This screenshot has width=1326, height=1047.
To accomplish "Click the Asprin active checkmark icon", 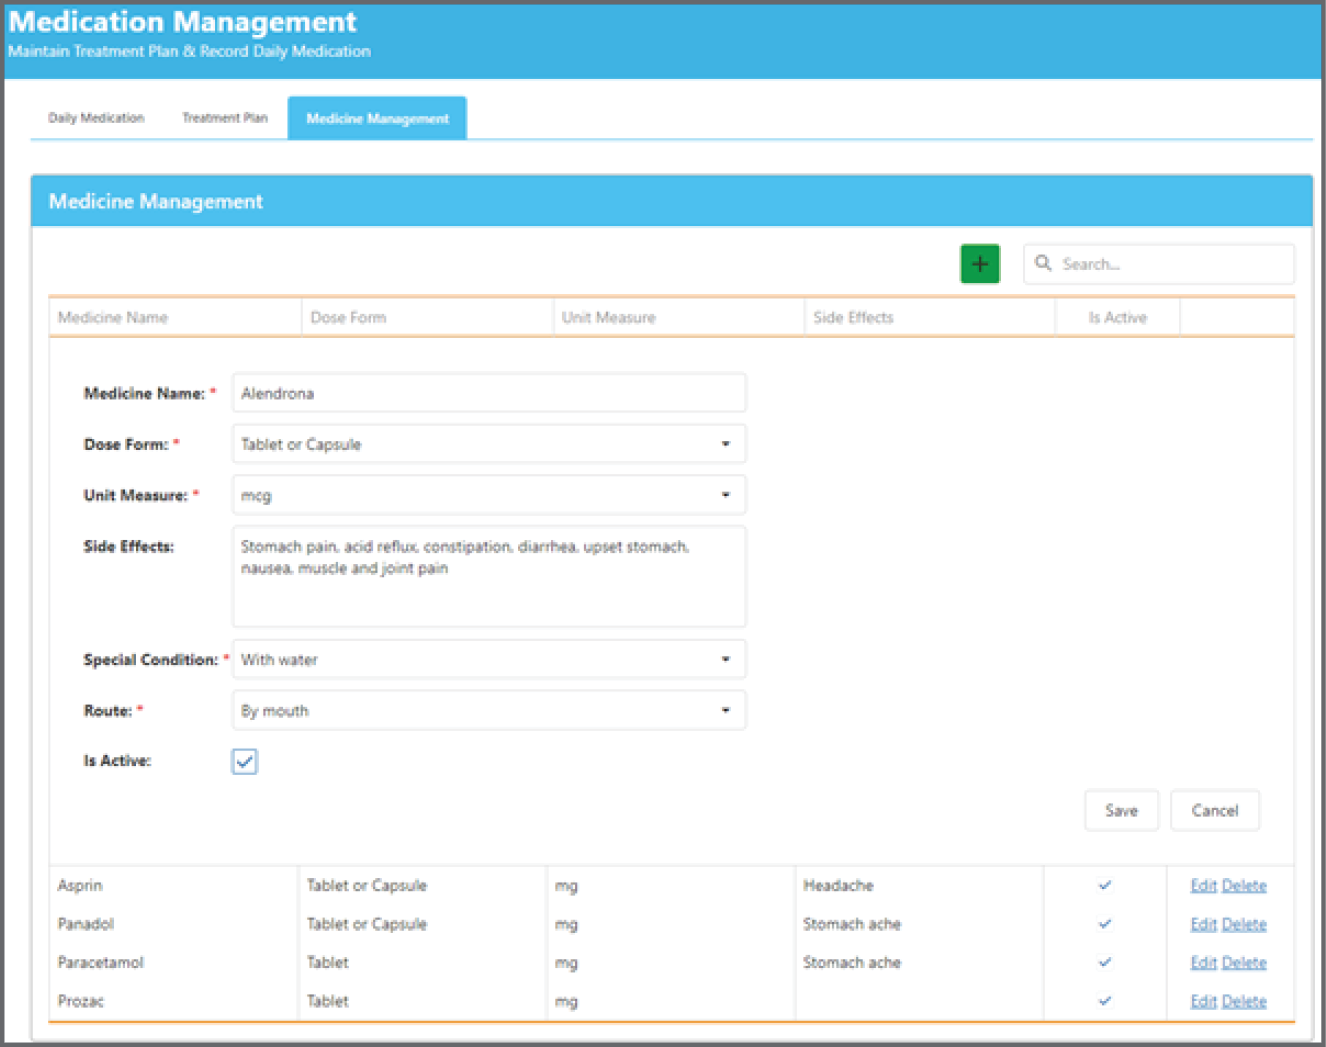I will [x=1104, y=885].
